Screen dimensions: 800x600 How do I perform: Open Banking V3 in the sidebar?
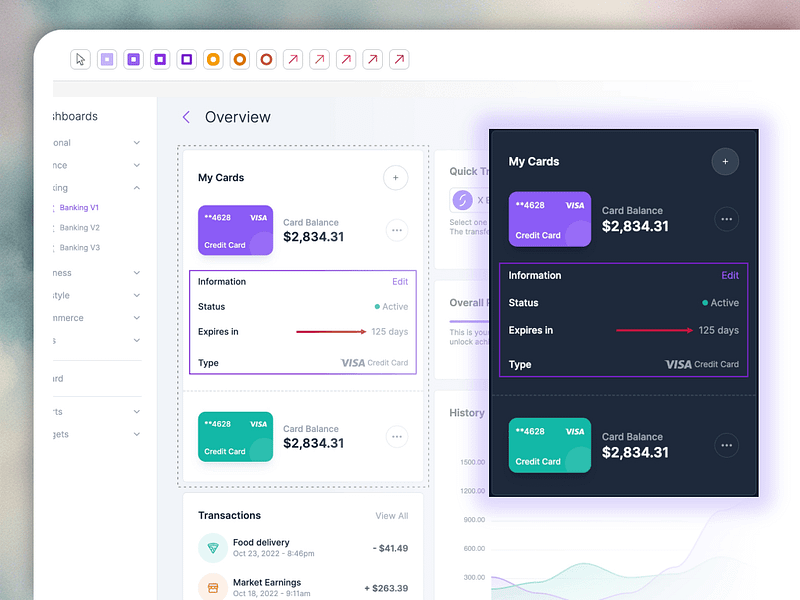[80, 247]
